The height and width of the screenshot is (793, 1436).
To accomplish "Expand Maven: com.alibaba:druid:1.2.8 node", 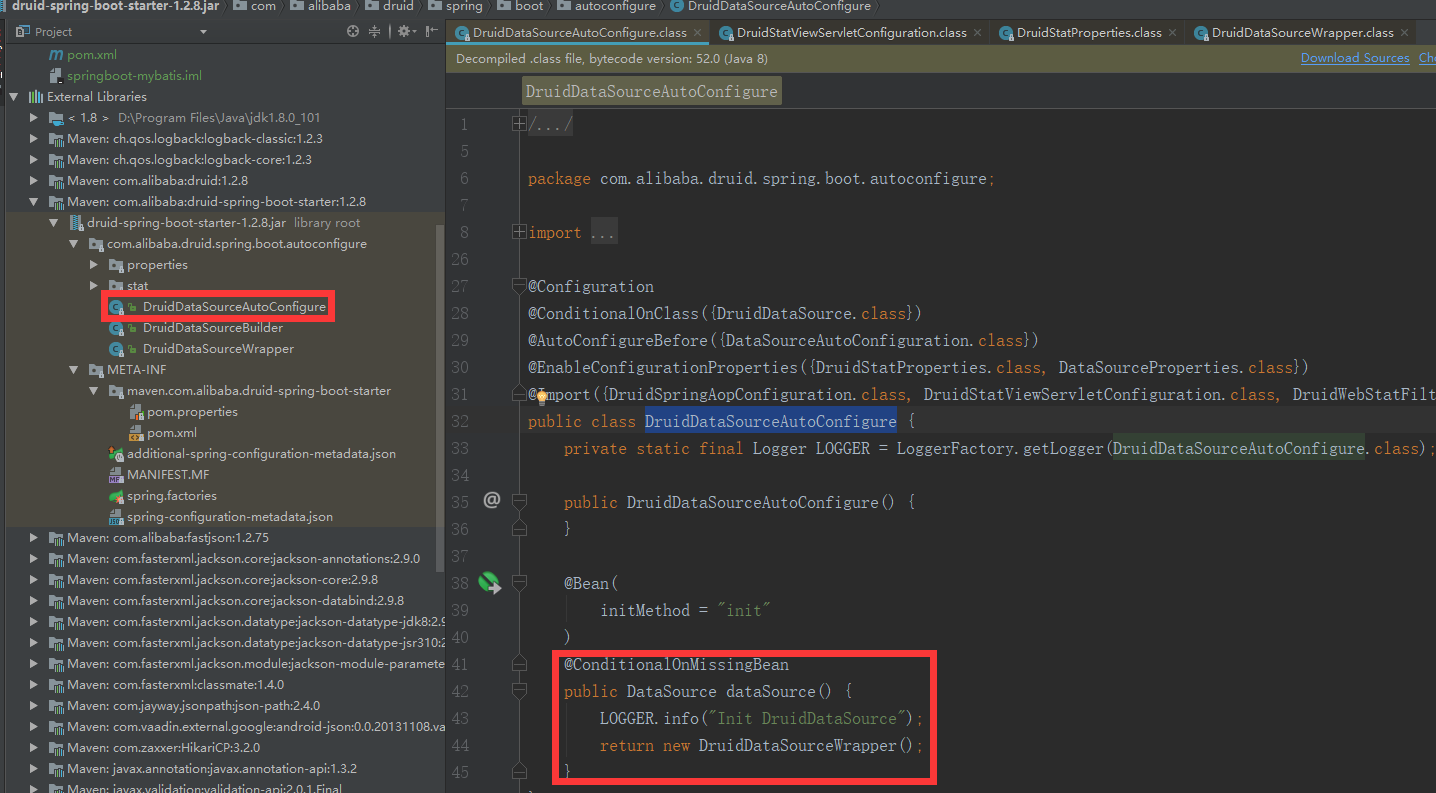I will coord(34,181).
